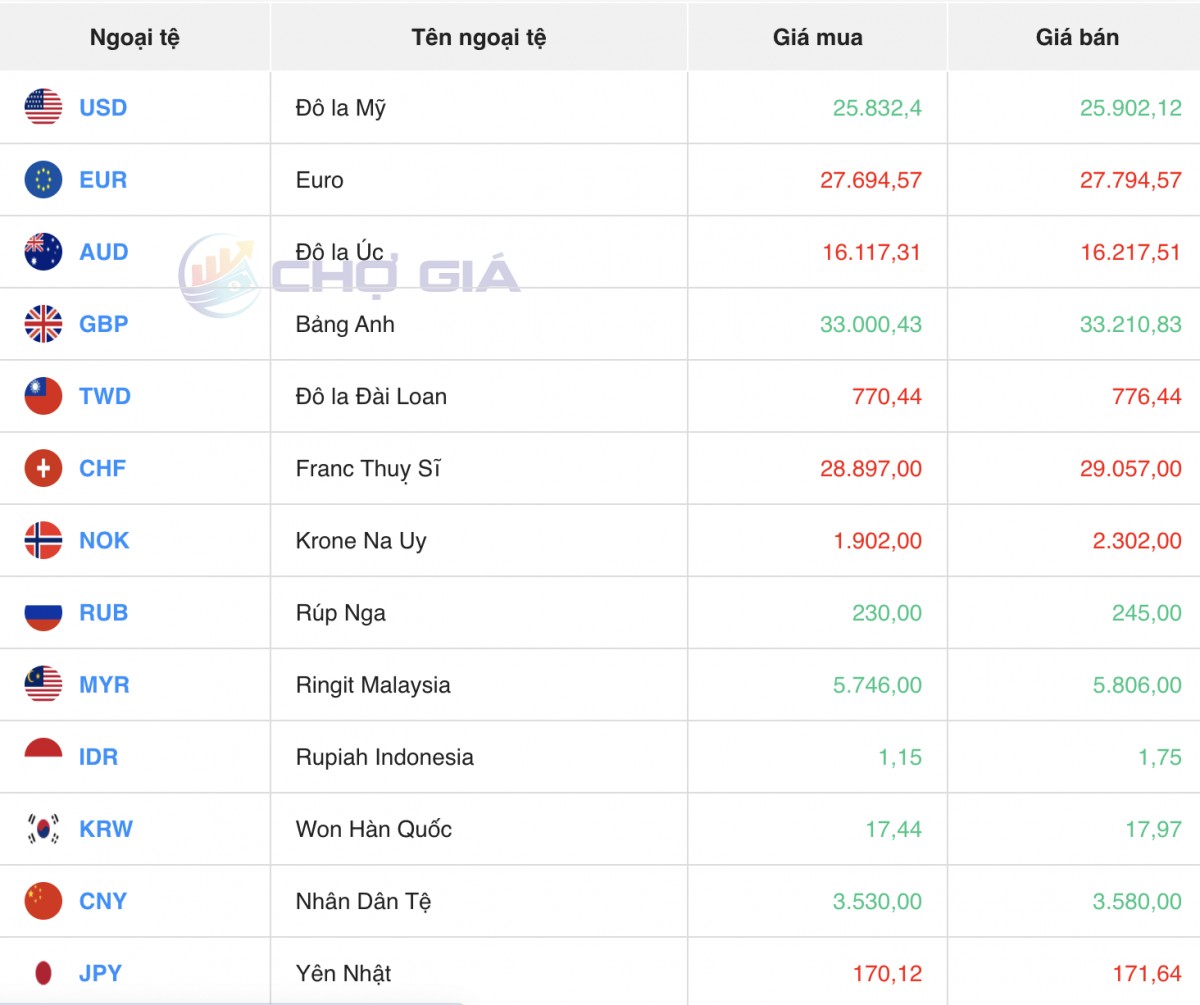Click the Australian flag icon
The width and height of the screenshot is (1200, 1005).
(x=43, y=252)
